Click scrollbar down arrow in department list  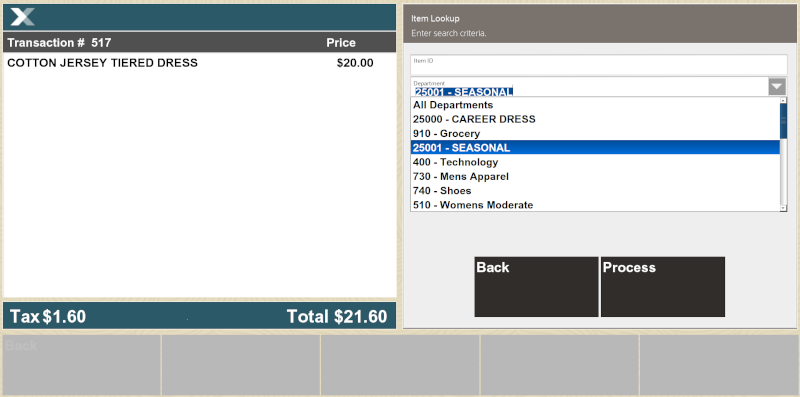coord(783,208)
